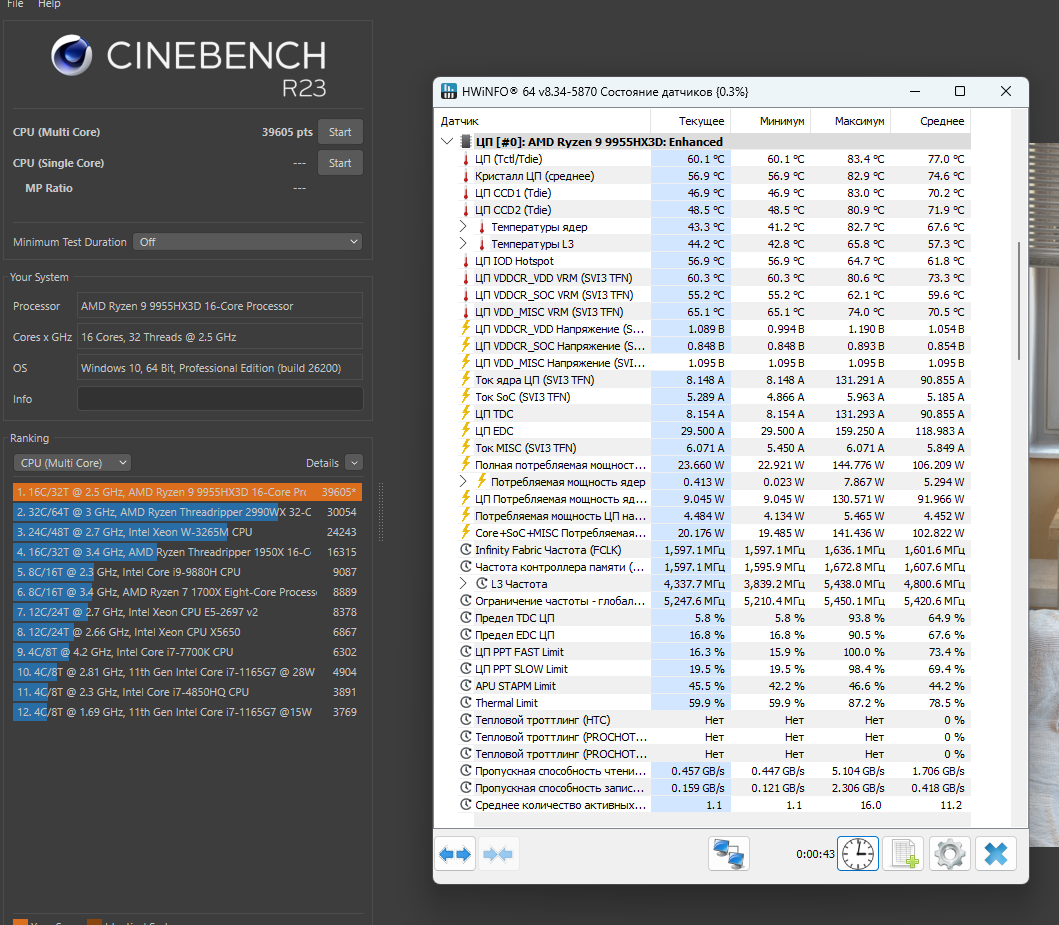Click the expand columns double-arrow icon in HWiNFO
The height and width of the screenshot is (925, 1059).
click(x=455, y=854)
